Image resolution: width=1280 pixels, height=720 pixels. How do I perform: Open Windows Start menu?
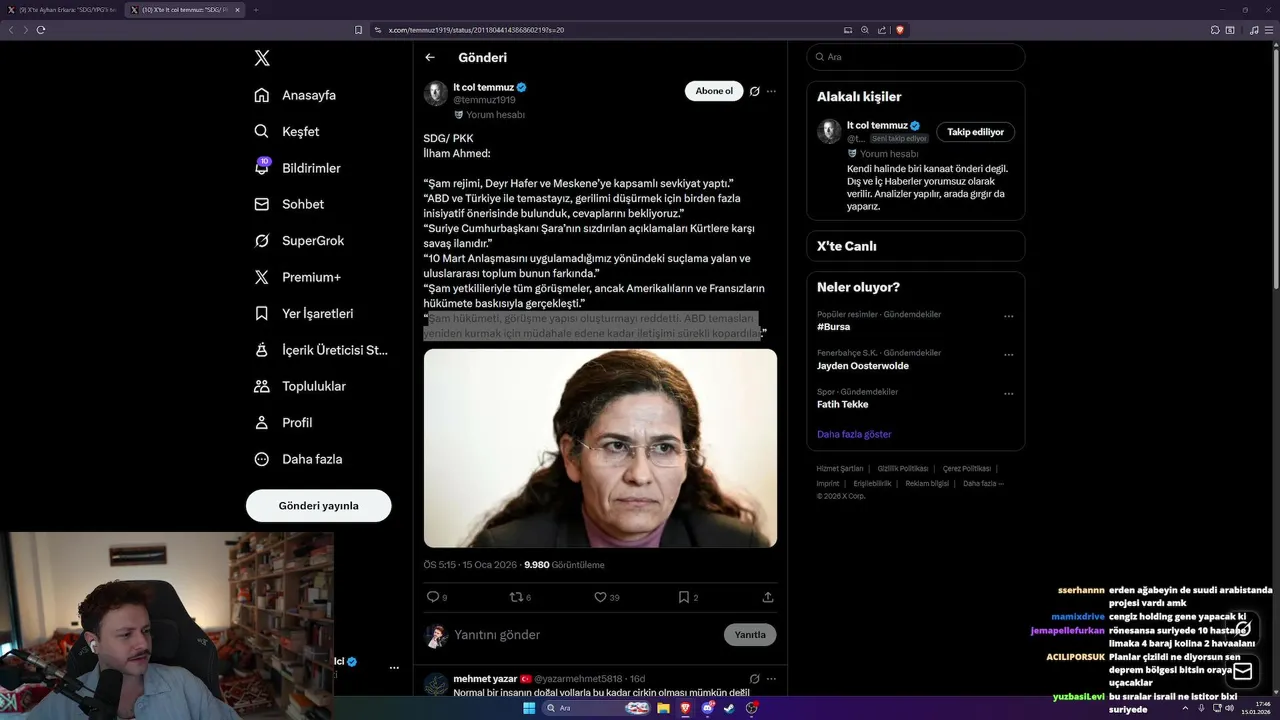click(530, 708)
